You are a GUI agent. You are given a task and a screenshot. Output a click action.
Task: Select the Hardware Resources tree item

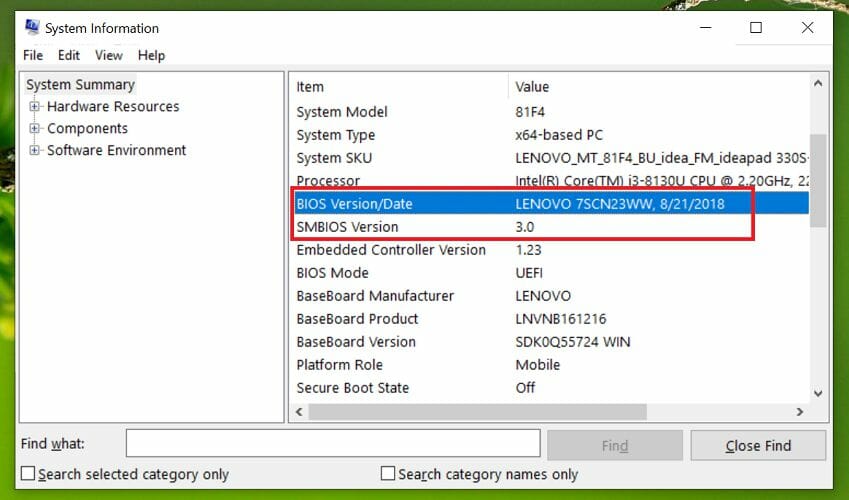coord(113,106)
